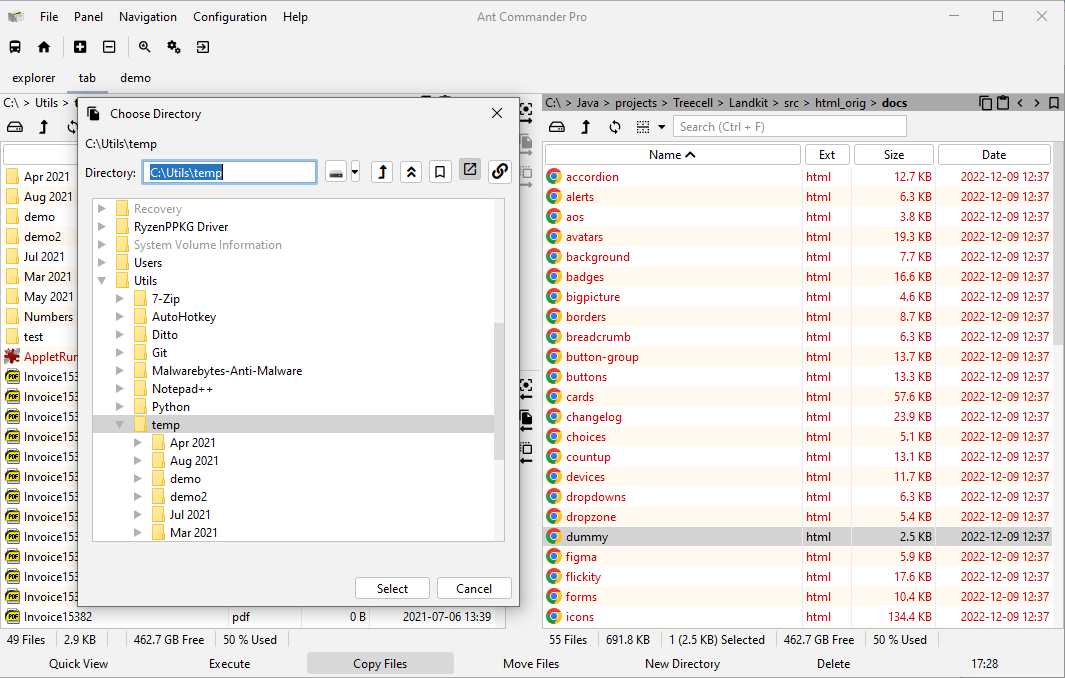Click the exit arrow icon in toolbar
Image resolution: width=1065 pixels, height=678 pixels.
[x=202, y=47]
